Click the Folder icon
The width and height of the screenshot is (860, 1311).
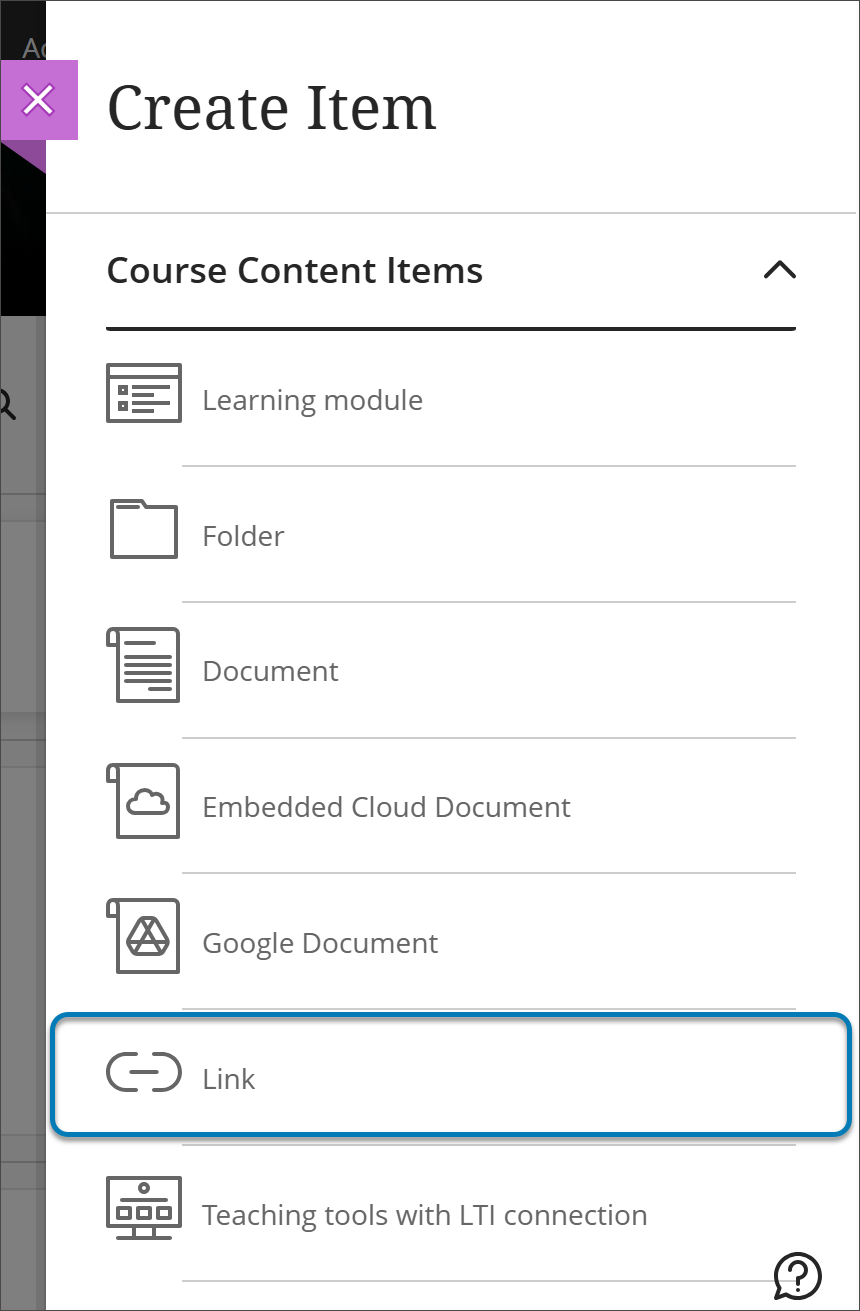click(143, 529)
